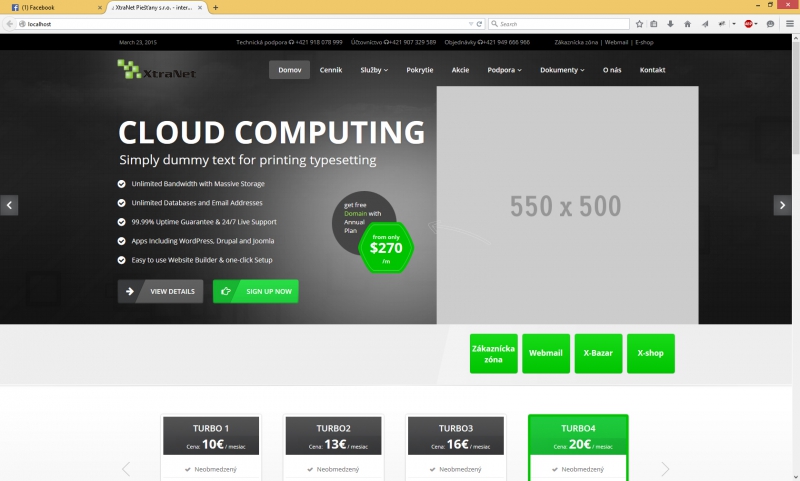Show previous hero slide with left arrow
The image size is (800, 481).
[9, 205]
